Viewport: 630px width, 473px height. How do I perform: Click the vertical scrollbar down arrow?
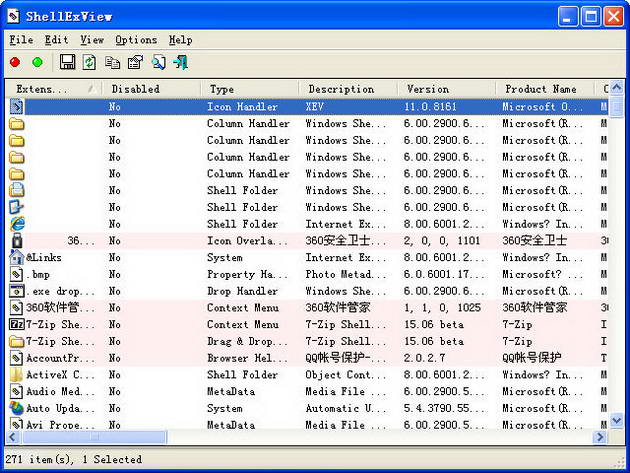click(x=616, y=421)
